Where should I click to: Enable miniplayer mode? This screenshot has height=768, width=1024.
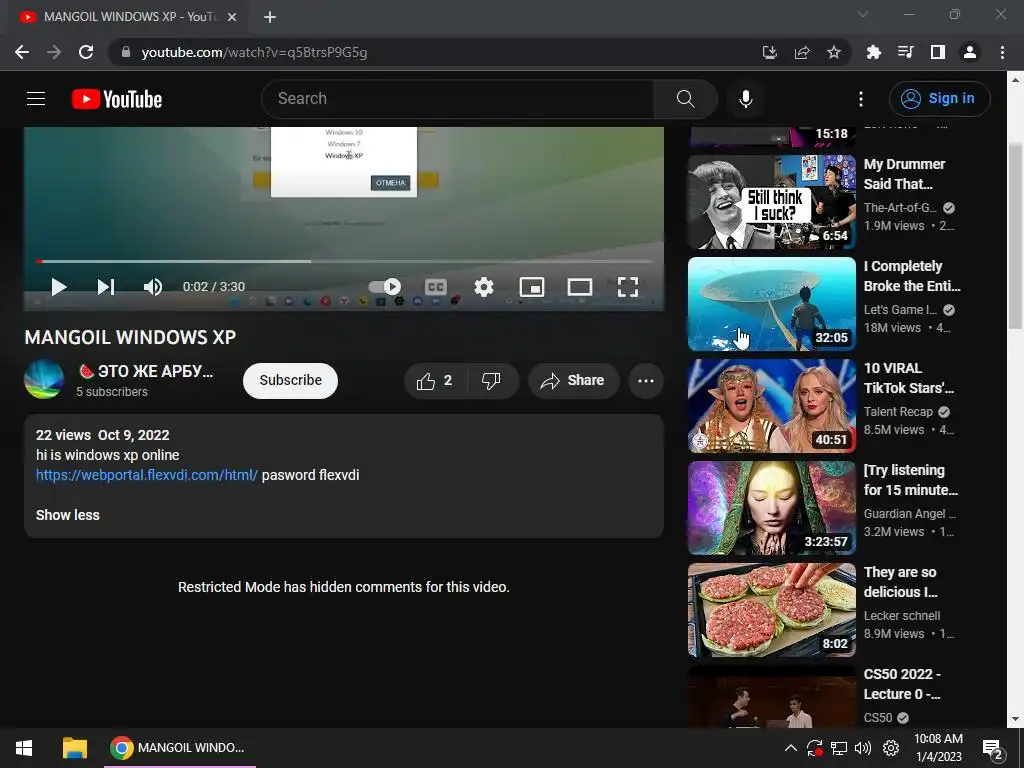pos(532,287)
